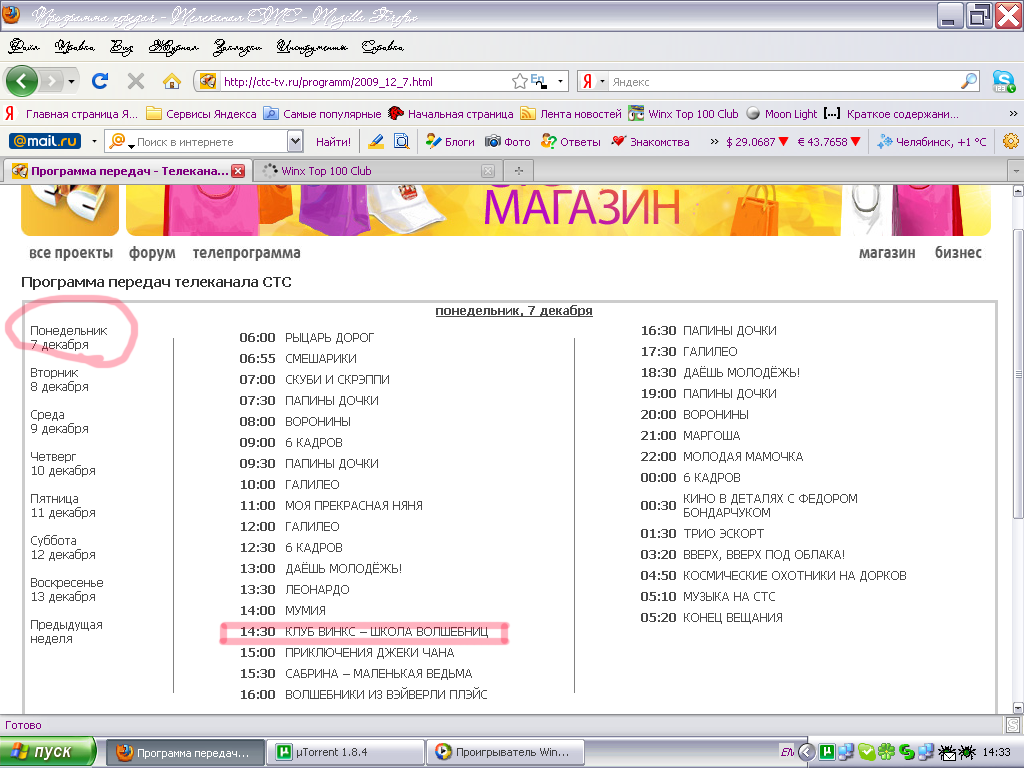Click the dollar rate $ 29.0687
1024x768 pixels.
tap(758, 142)
